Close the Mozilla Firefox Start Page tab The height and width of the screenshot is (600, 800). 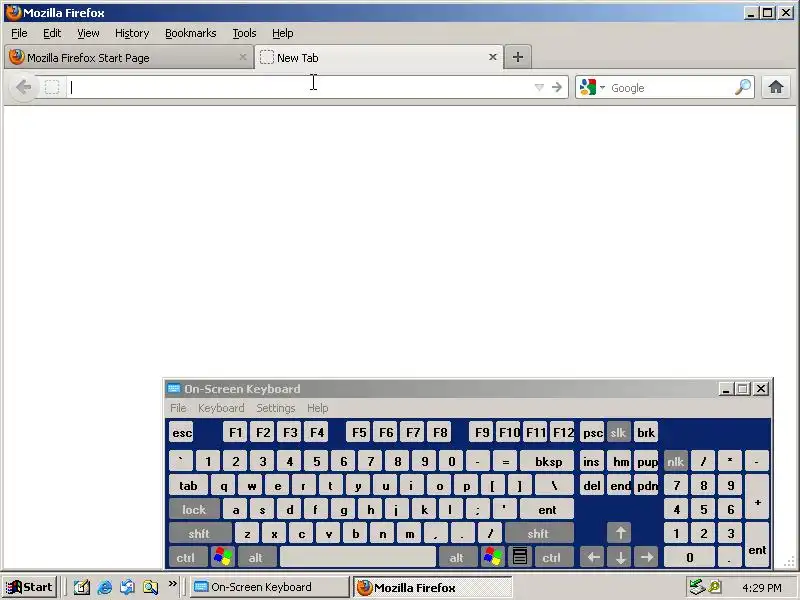pos(243,57)
